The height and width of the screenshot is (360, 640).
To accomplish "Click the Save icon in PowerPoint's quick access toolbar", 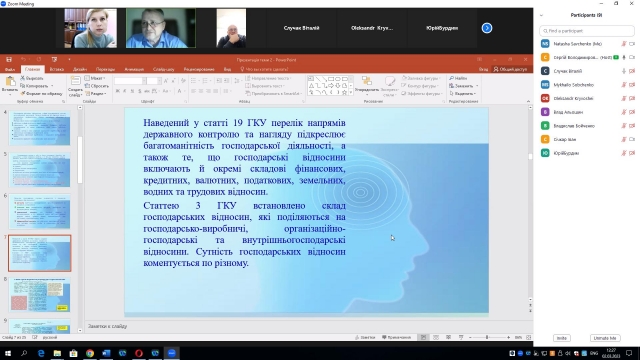I will (9, 60).
